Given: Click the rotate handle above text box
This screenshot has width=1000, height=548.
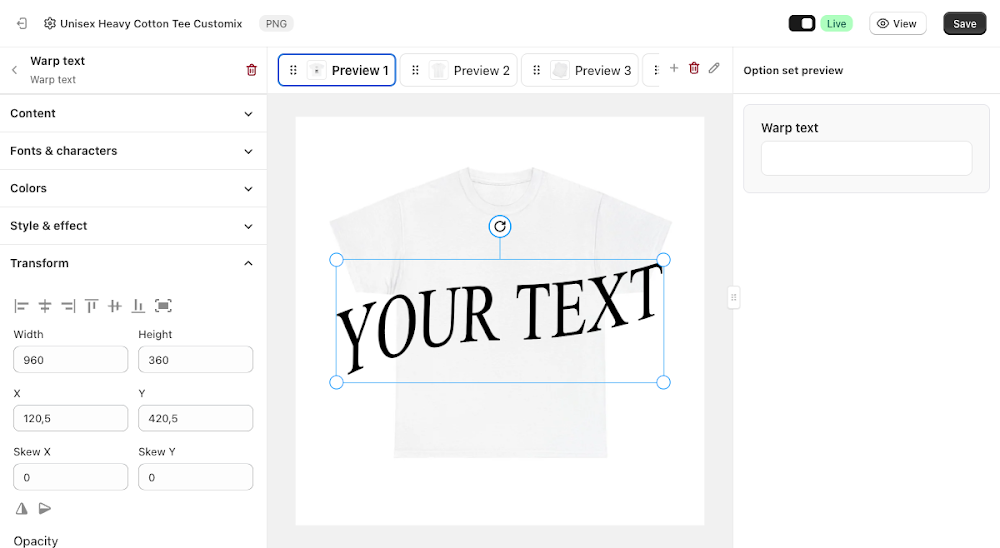Looking at the screenshot, I should click(x=500, y=226).
